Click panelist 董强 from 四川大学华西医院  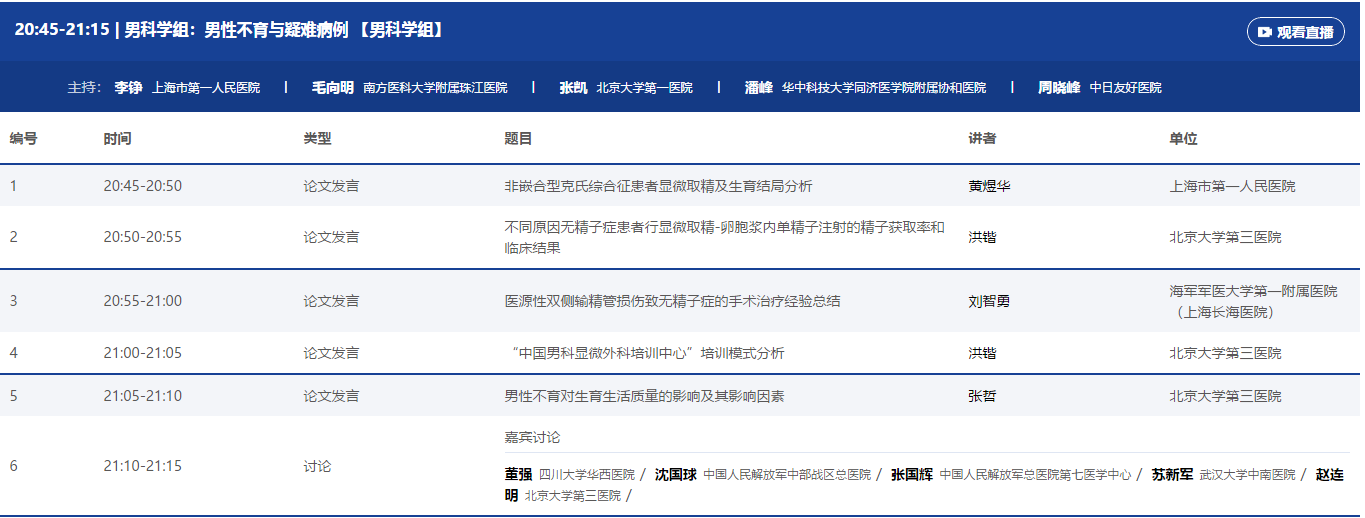tap(519, 475)
